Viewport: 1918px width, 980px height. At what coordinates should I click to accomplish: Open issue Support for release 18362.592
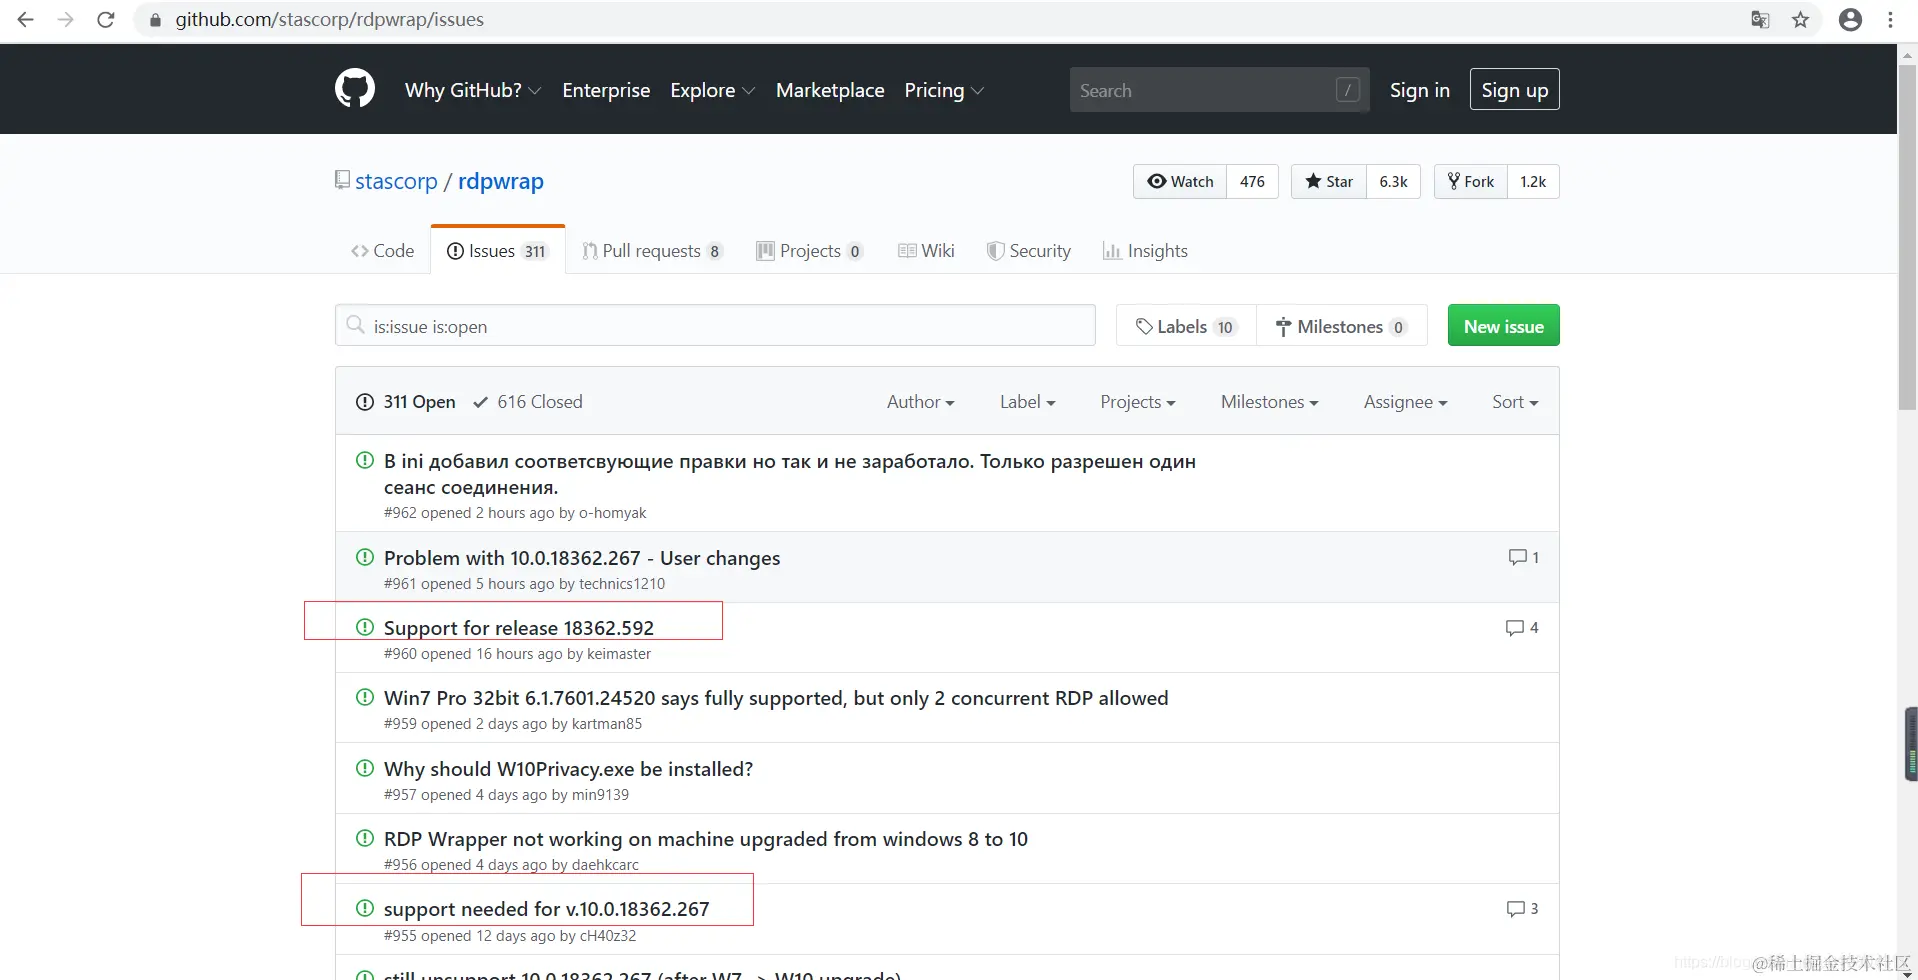[x=519, y=628]
